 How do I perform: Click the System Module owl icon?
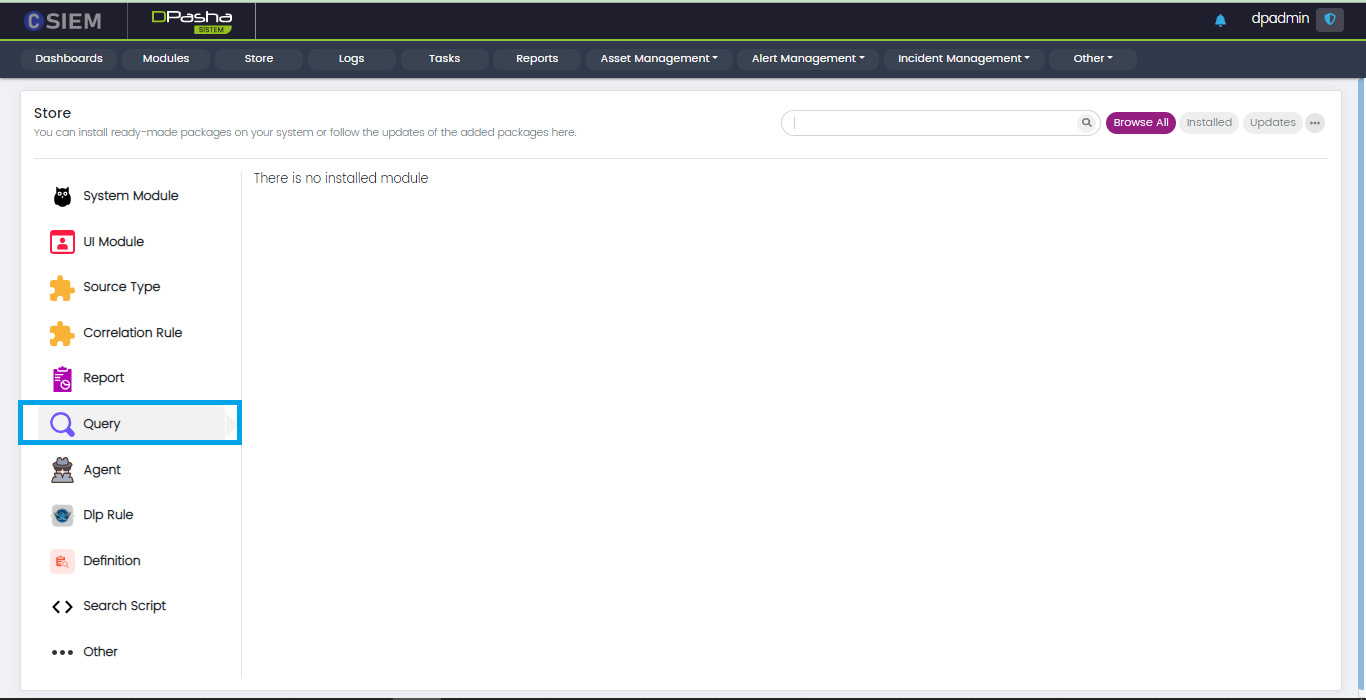tap(62, 196)
